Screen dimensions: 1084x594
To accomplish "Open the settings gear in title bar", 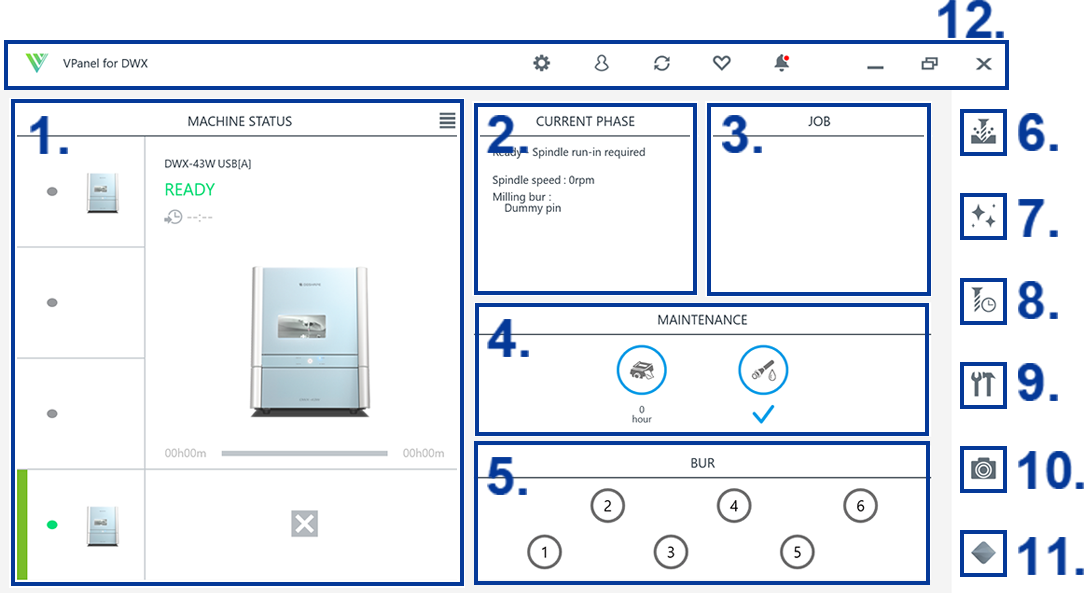I will coord(541,64).
